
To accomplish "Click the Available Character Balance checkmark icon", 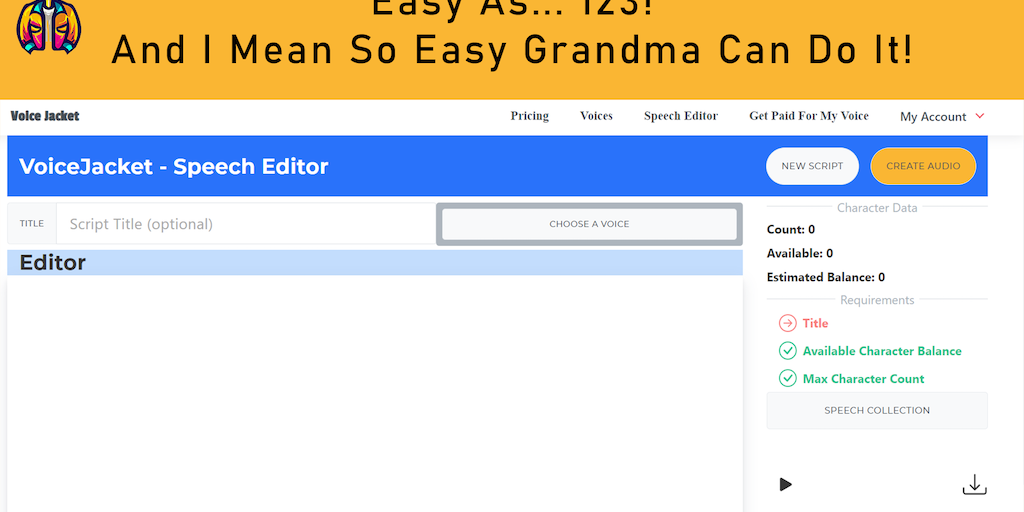I will 788,351.
